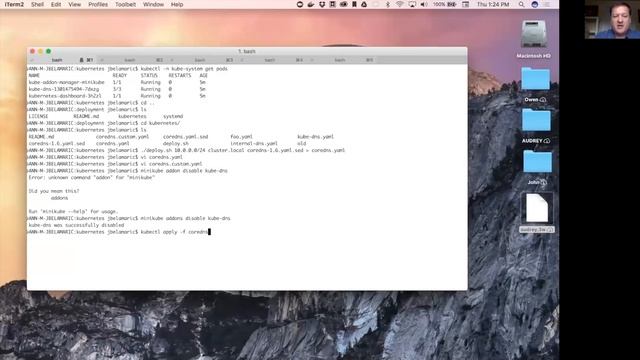The image size is (640, 360).
Task: Open the AirPlay display menu
Action: point(412,4)
